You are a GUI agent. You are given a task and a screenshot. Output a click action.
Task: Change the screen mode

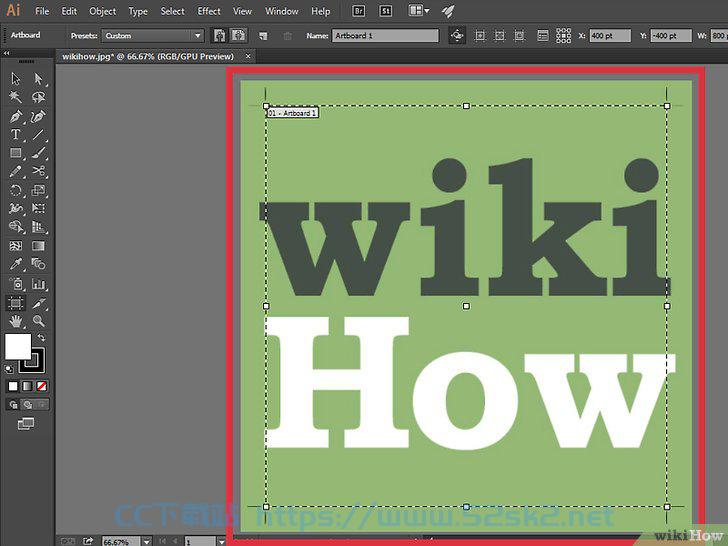tap(26, 423)
